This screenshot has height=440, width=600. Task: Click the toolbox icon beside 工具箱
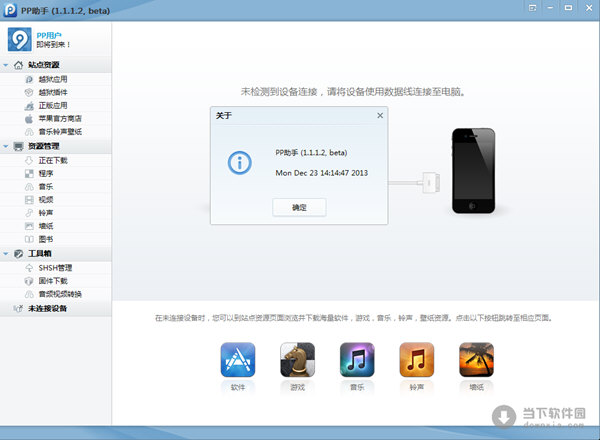18,254
